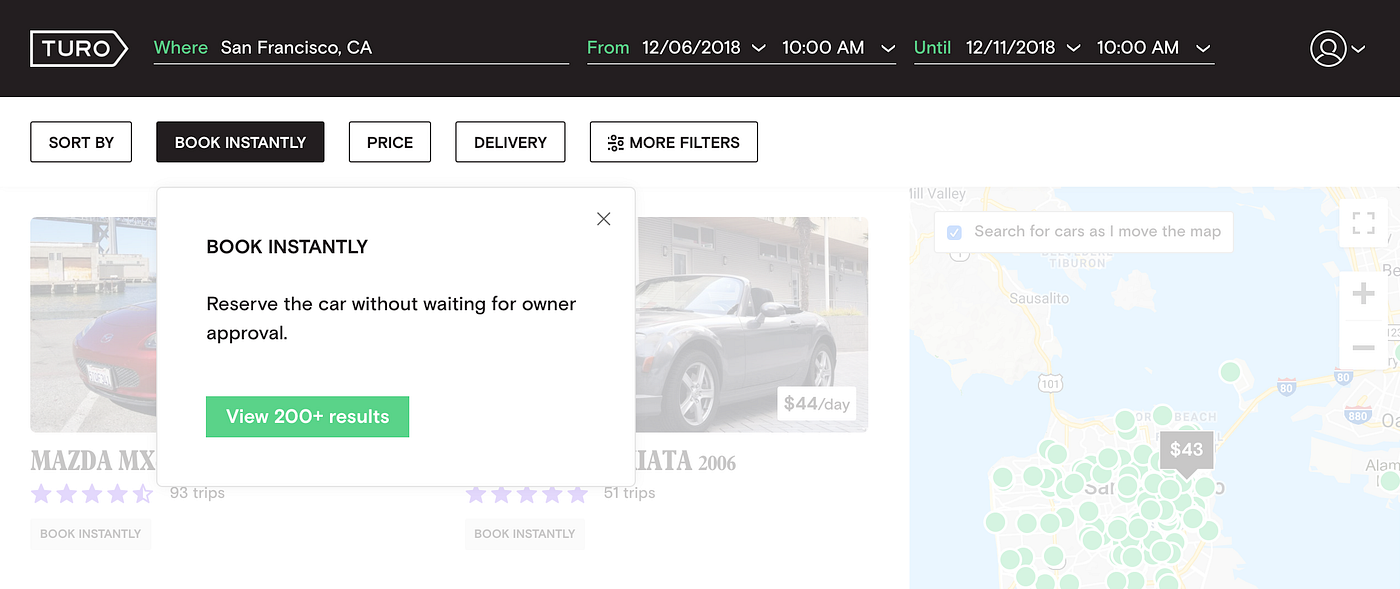Expand the From date 12/06/2018 dropdown

[704, 48]
